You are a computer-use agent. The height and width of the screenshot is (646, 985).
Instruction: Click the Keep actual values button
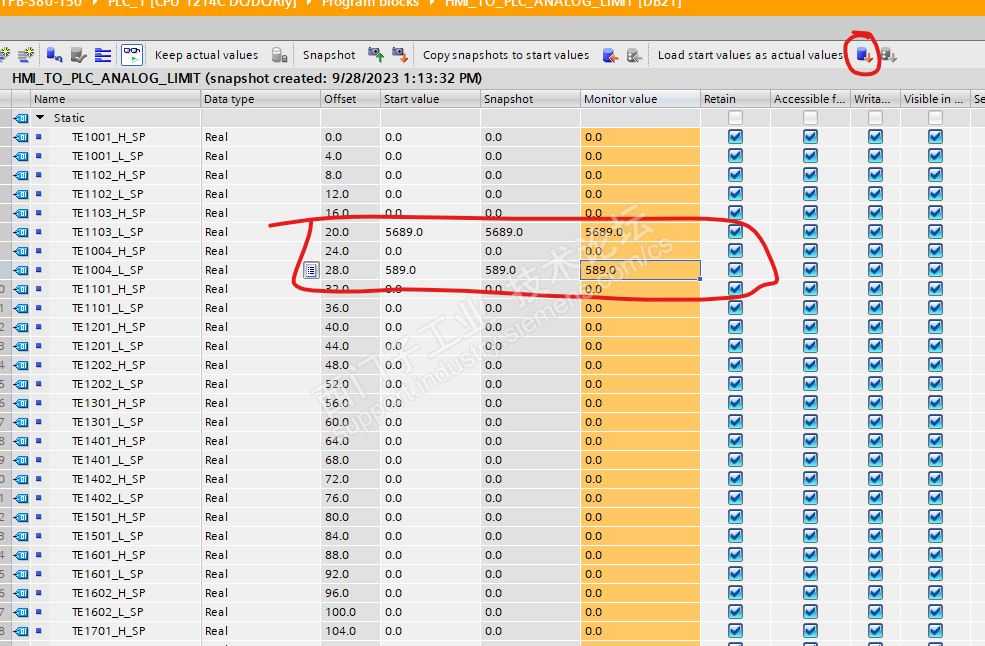206,55
